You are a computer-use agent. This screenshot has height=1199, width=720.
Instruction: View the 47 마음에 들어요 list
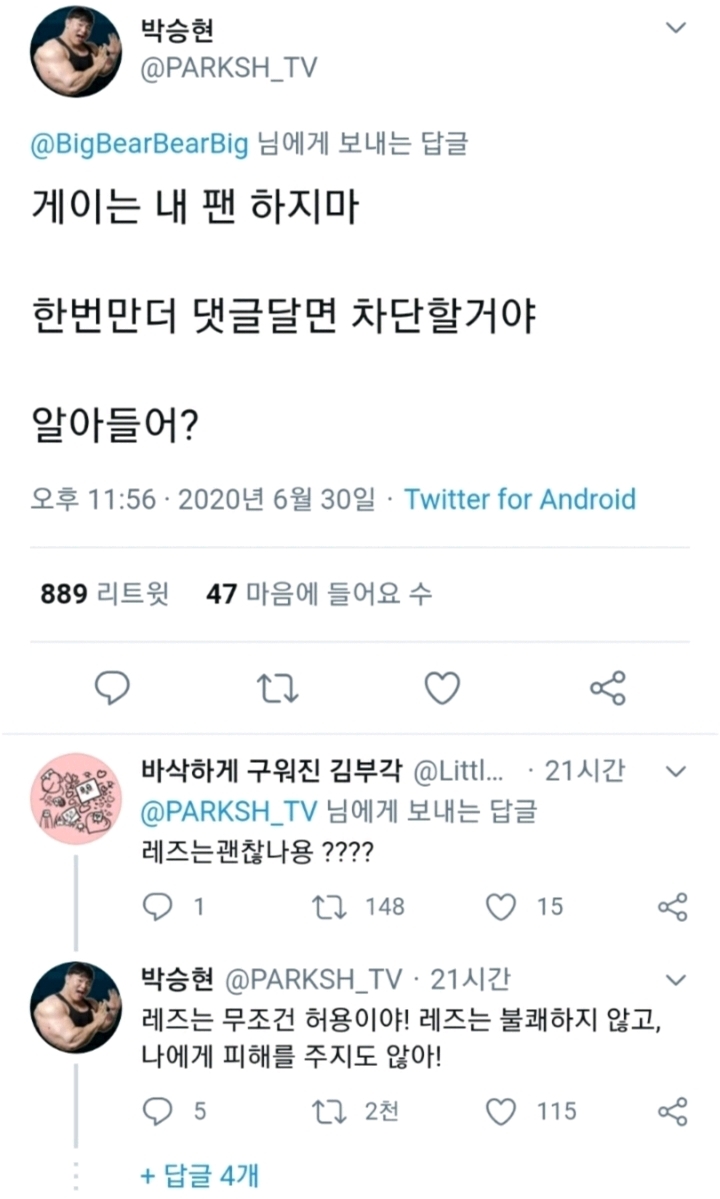[x=318, y=594]
